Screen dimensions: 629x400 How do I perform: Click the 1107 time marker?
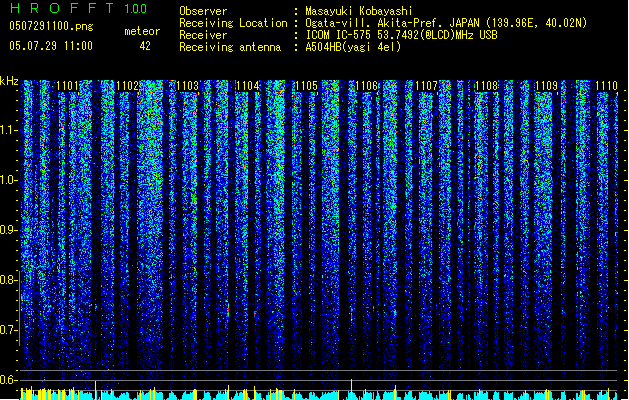coord(426,86)
